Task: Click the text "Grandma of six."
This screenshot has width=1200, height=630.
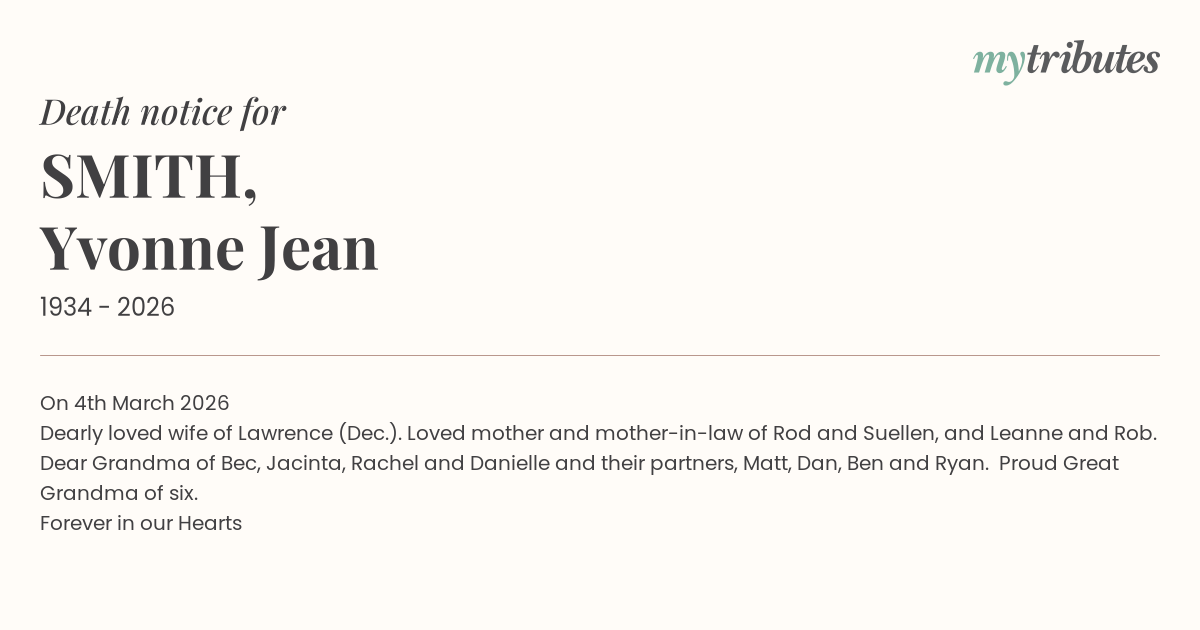Action: (119, 493)
